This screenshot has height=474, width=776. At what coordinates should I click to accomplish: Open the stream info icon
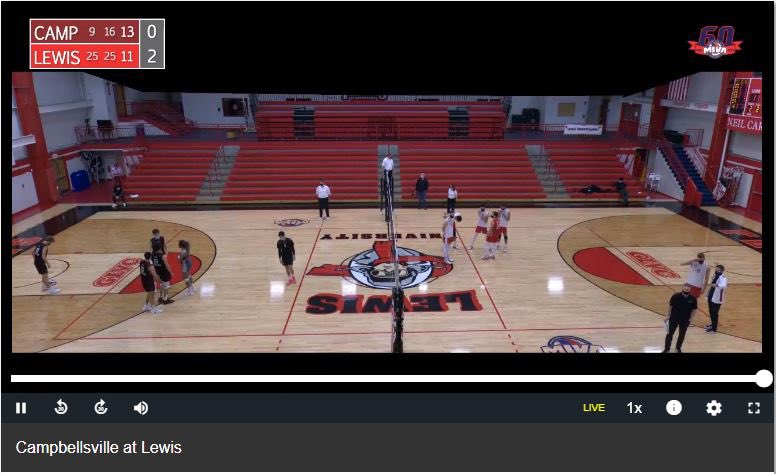tap(674, 407)
